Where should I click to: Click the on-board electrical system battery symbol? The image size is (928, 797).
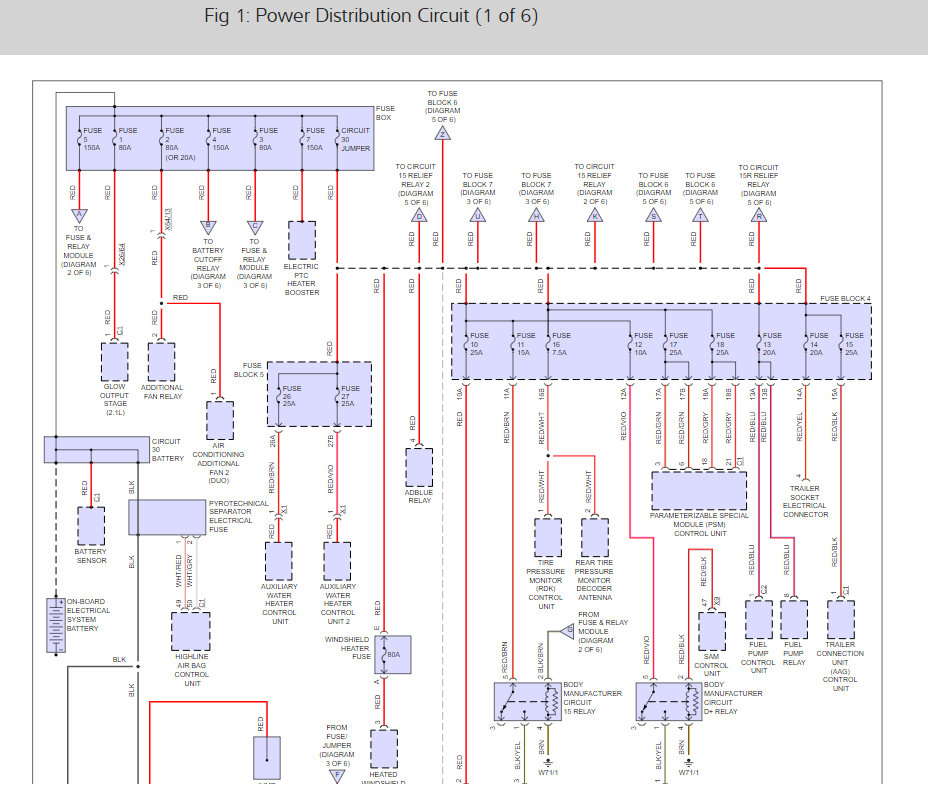[56, 625]
